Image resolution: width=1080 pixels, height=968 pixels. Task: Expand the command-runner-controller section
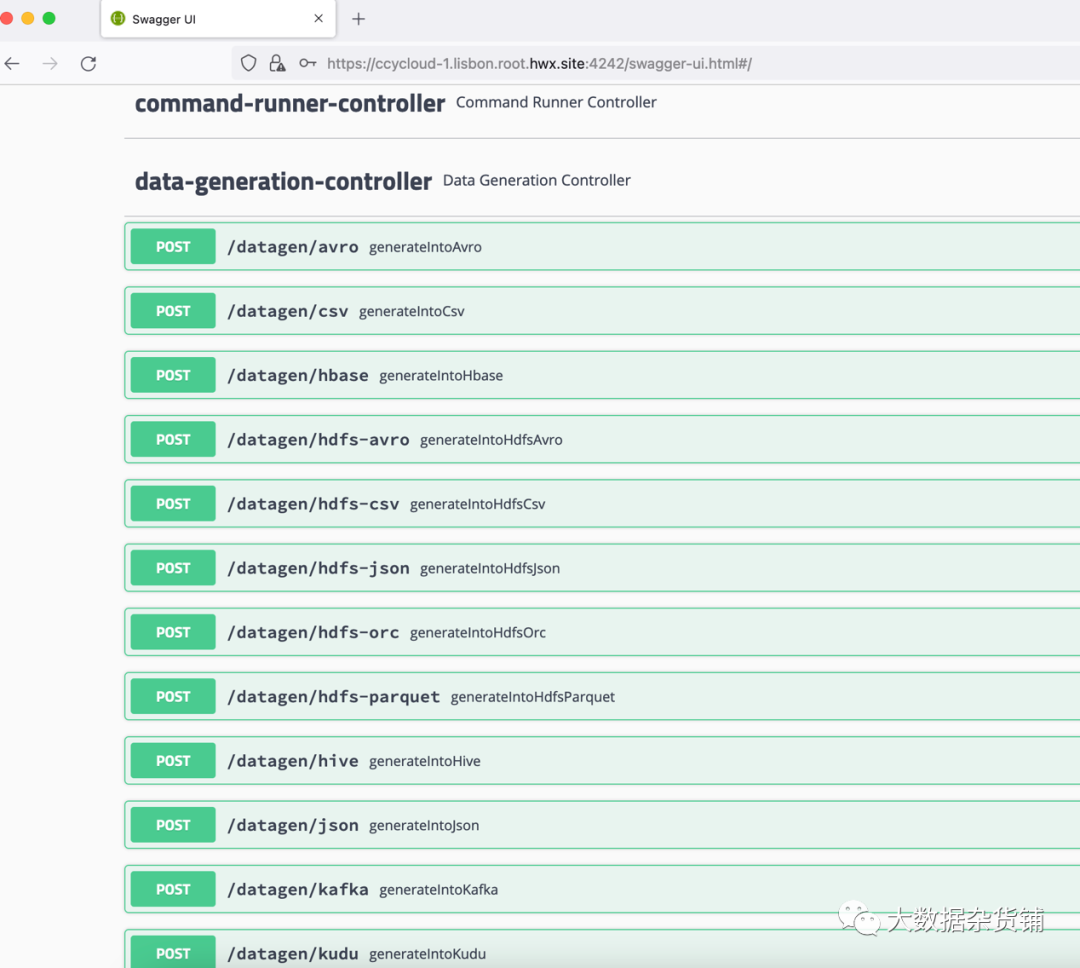[x=602, y=103]
